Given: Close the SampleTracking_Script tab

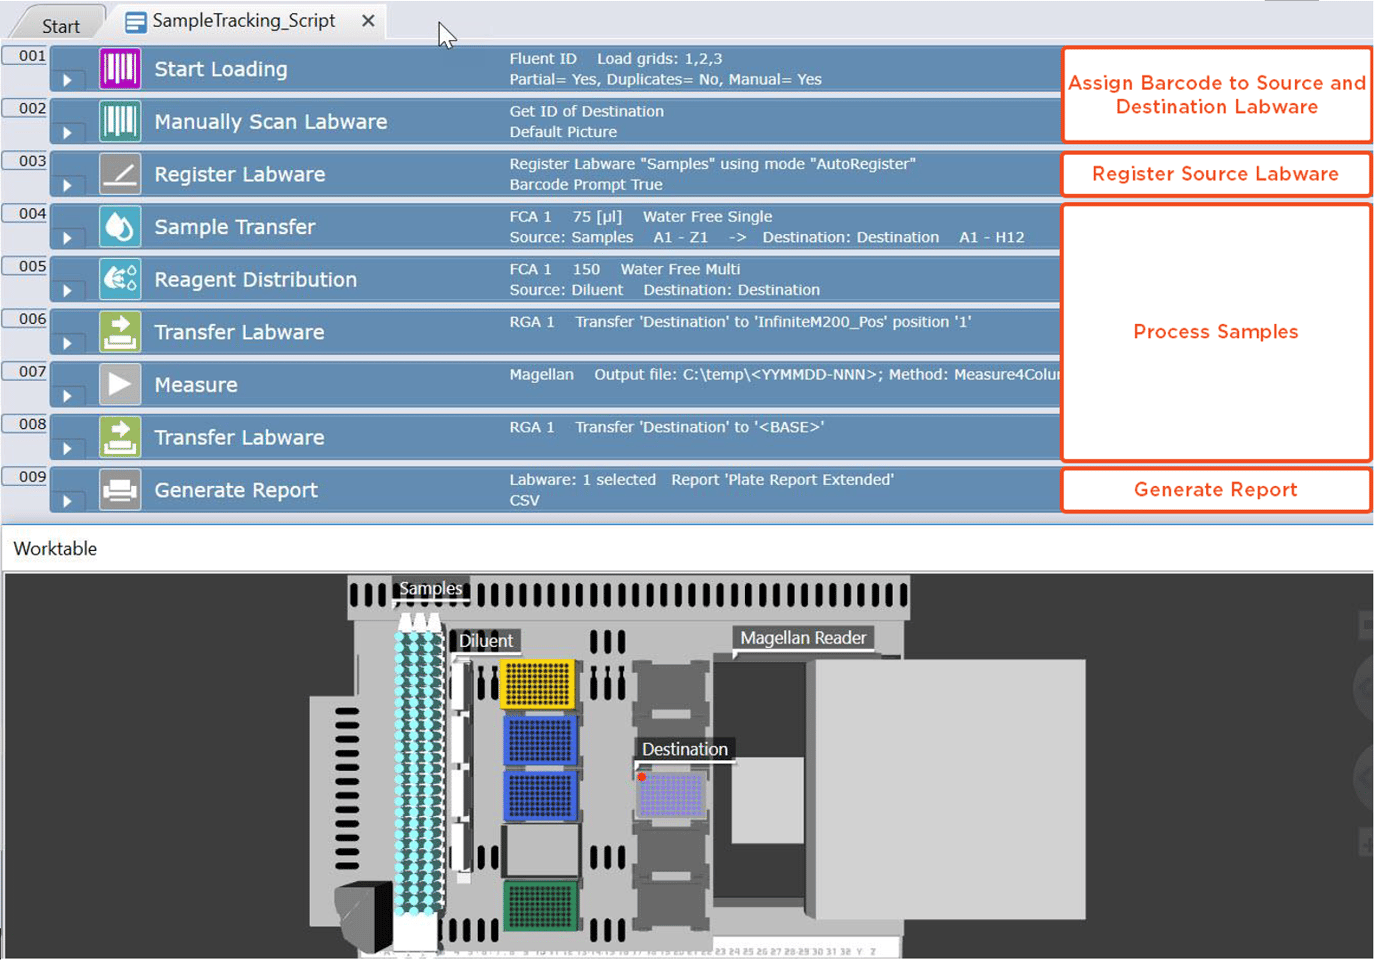Looking at the screenshot, I should 368,21.
